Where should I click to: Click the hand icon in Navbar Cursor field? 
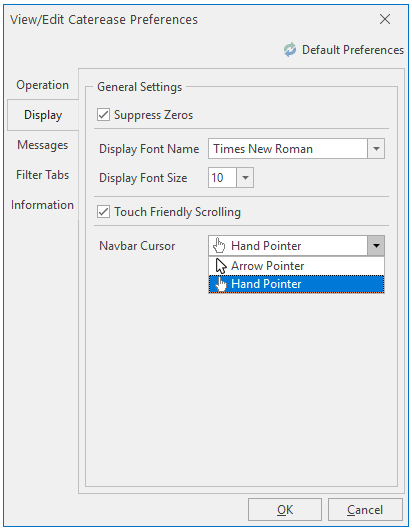(x=219, y=245)
